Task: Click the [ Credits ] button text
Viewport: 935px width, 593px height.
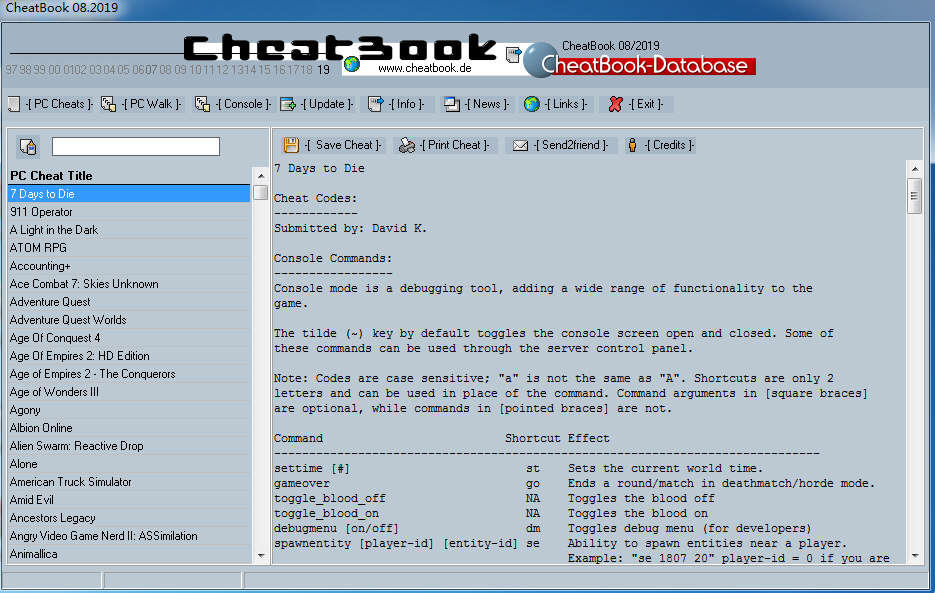Action: pyautogui.click(x=669, y=145)
